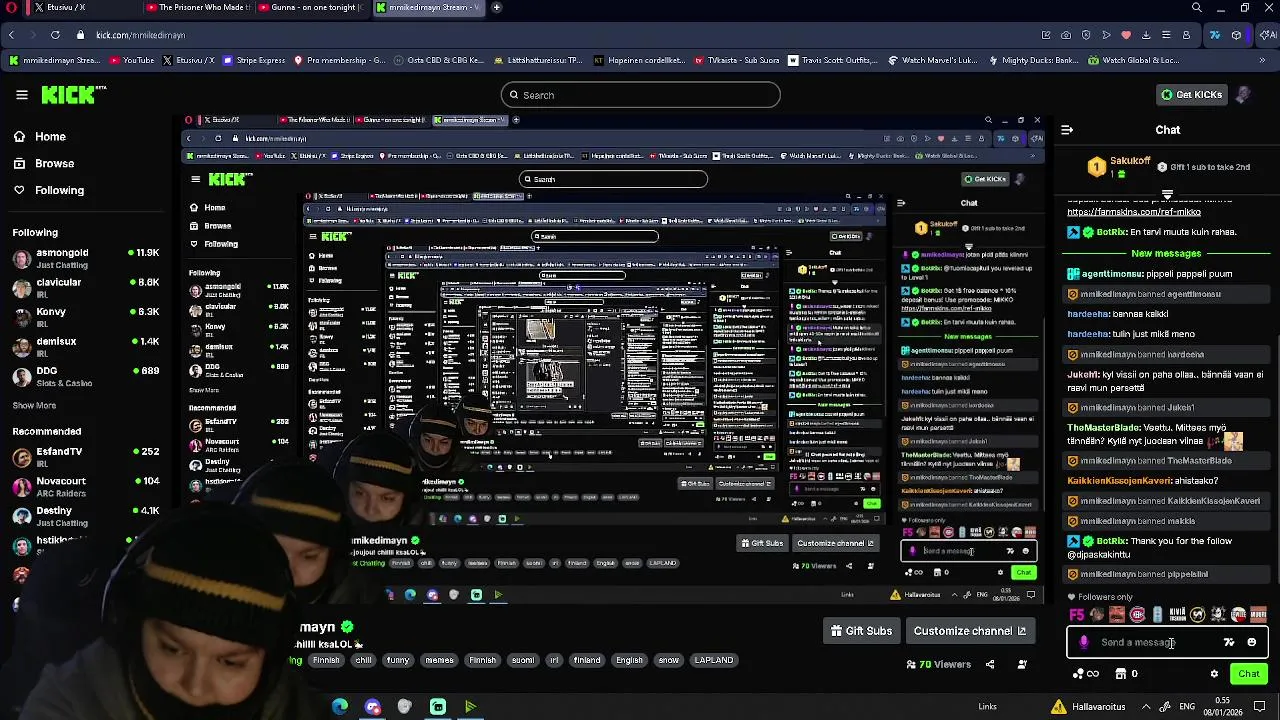Image resolution: width=1280 pixels, height=720 pixels.
Task: Open Konvy's channel in Following
Action: [x=85, y=317]
